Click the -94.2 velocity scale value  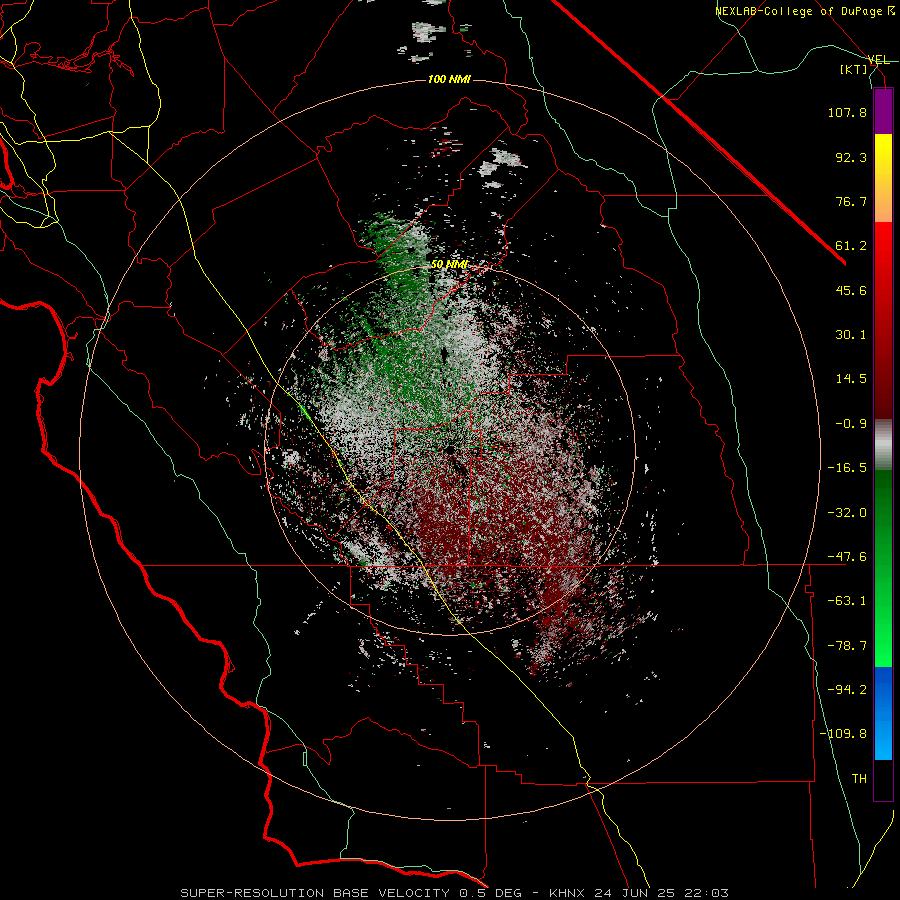coord(847,690)
